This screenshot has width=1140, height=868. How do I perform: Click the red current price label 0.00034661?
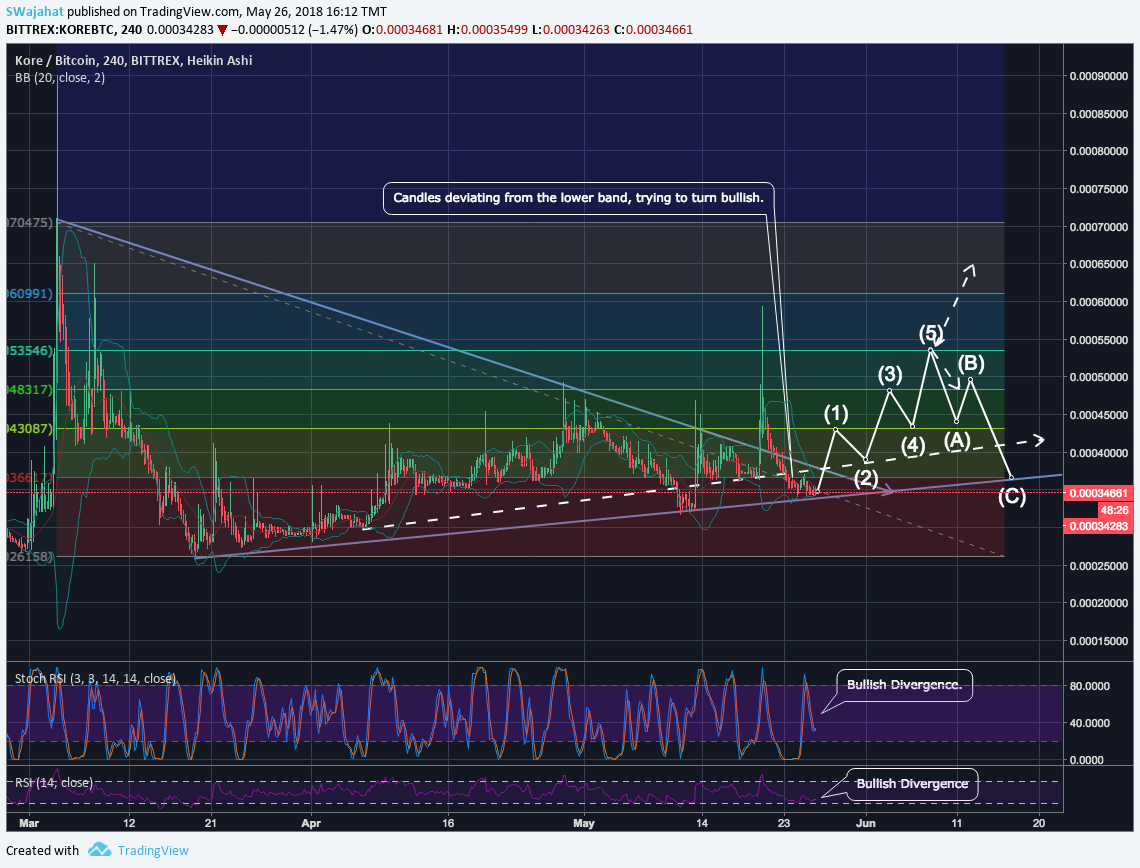point(1098,493)
